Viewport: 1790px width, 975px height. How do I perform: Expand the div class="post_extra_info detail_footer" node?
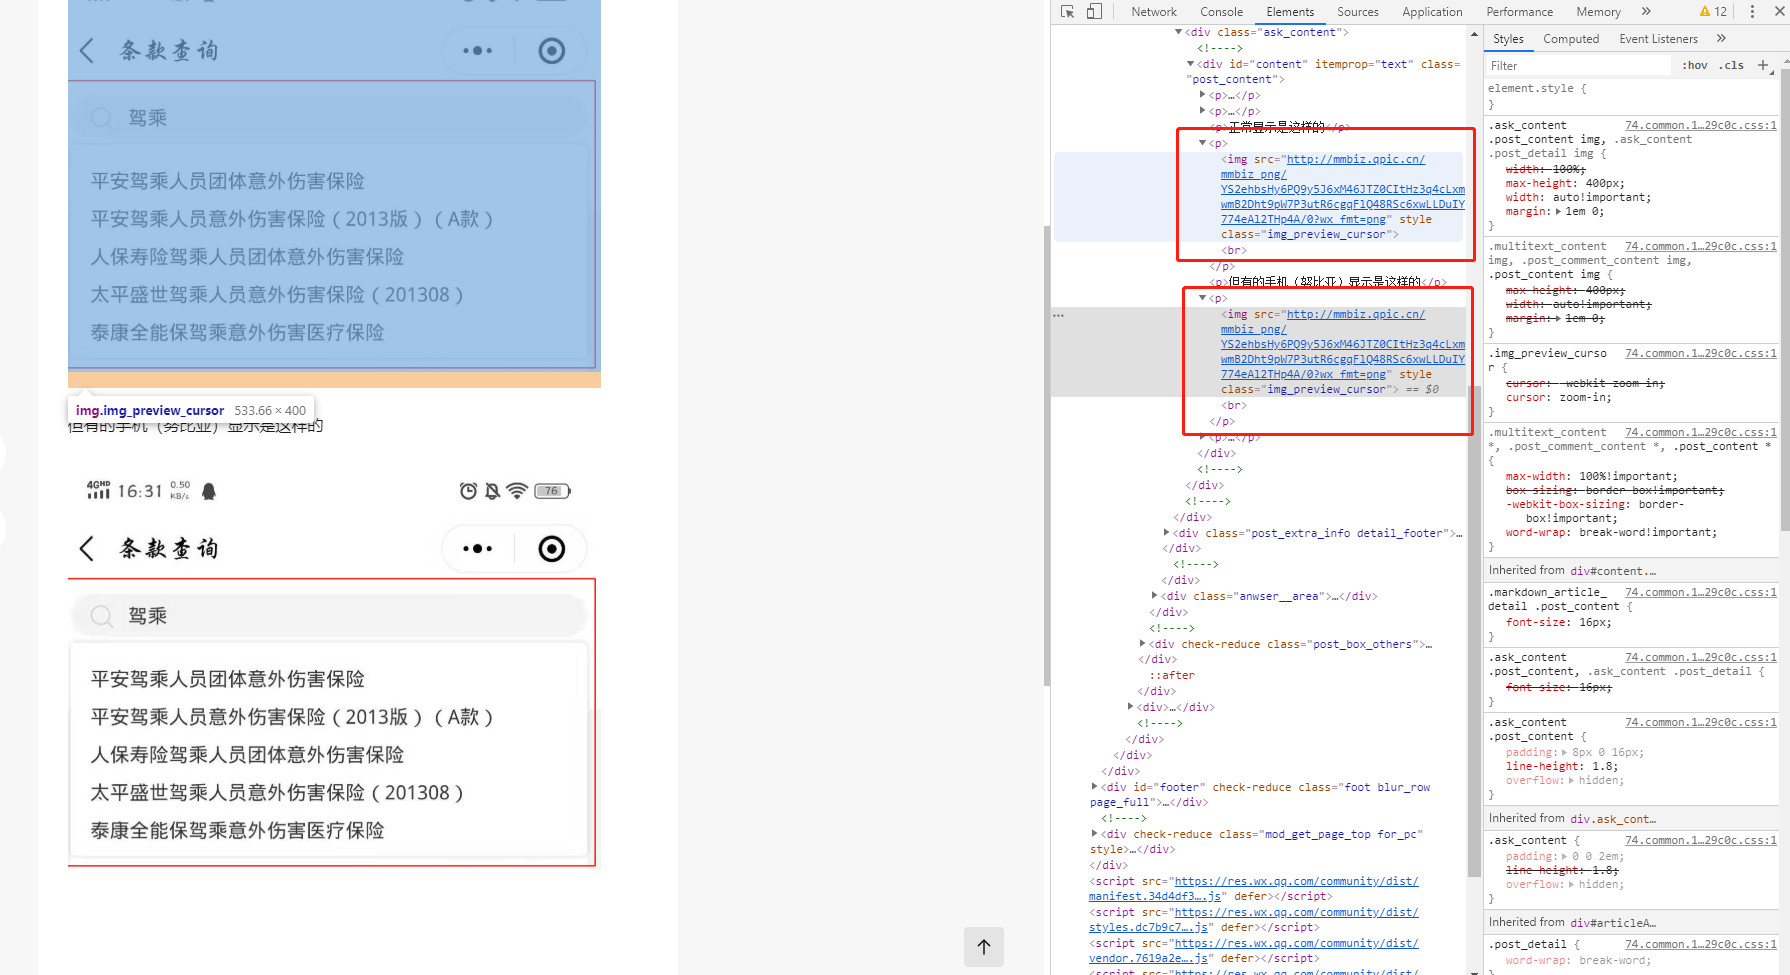(x=1166, y=533)
